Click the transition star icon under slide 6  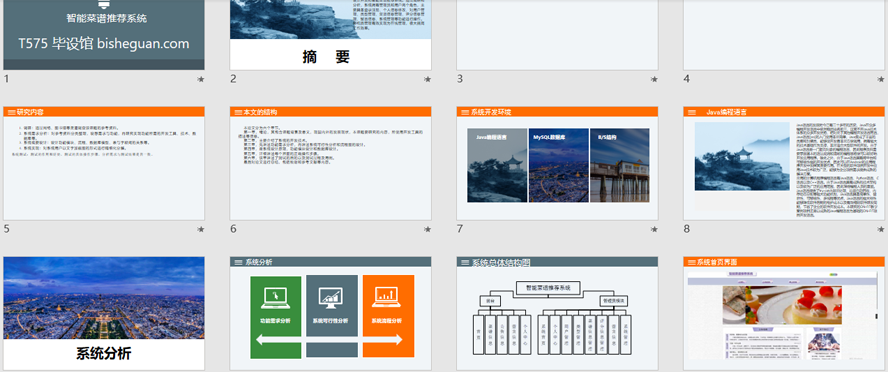click(x=428, y=229)
